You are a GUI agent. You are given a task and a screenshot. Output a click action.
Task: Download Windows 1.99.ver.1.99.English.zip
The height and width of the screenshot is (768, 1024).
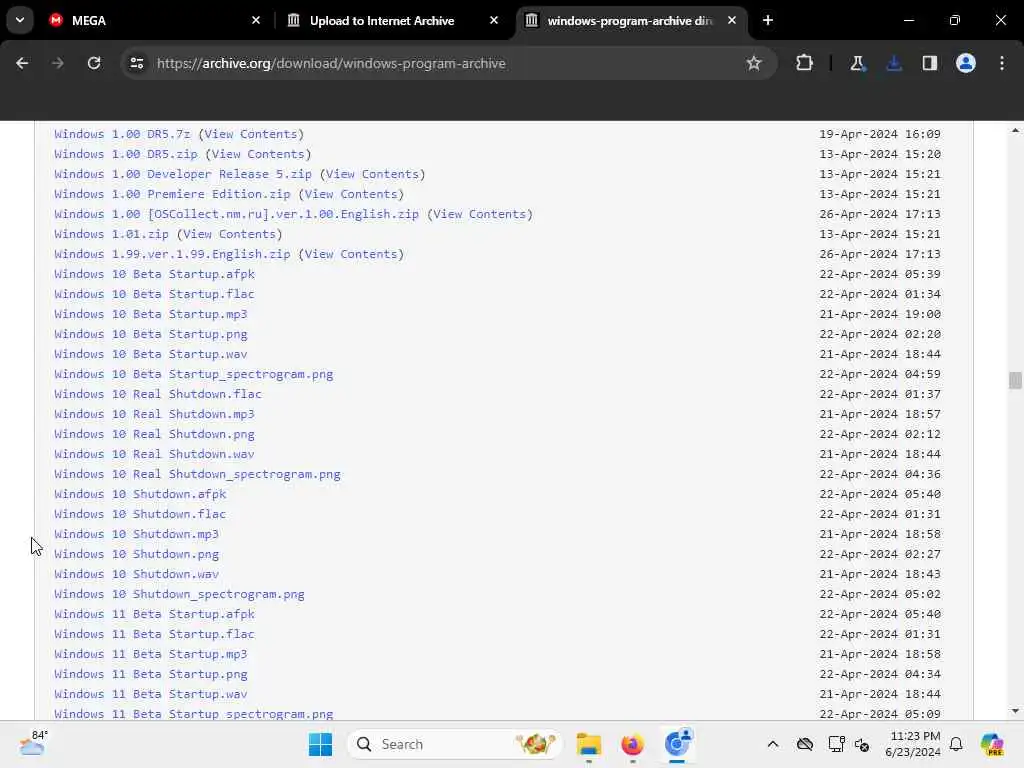[x=172, y=254]
